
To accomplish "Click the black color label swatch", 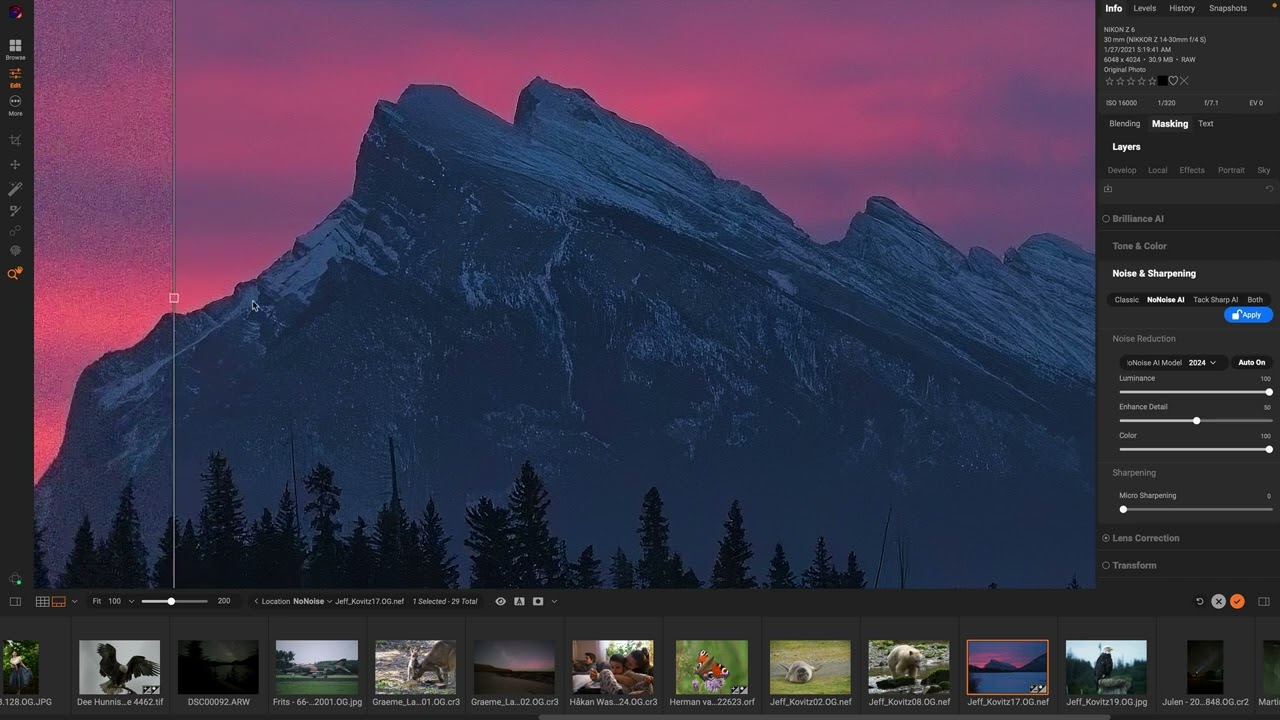I will point(1162,81).
